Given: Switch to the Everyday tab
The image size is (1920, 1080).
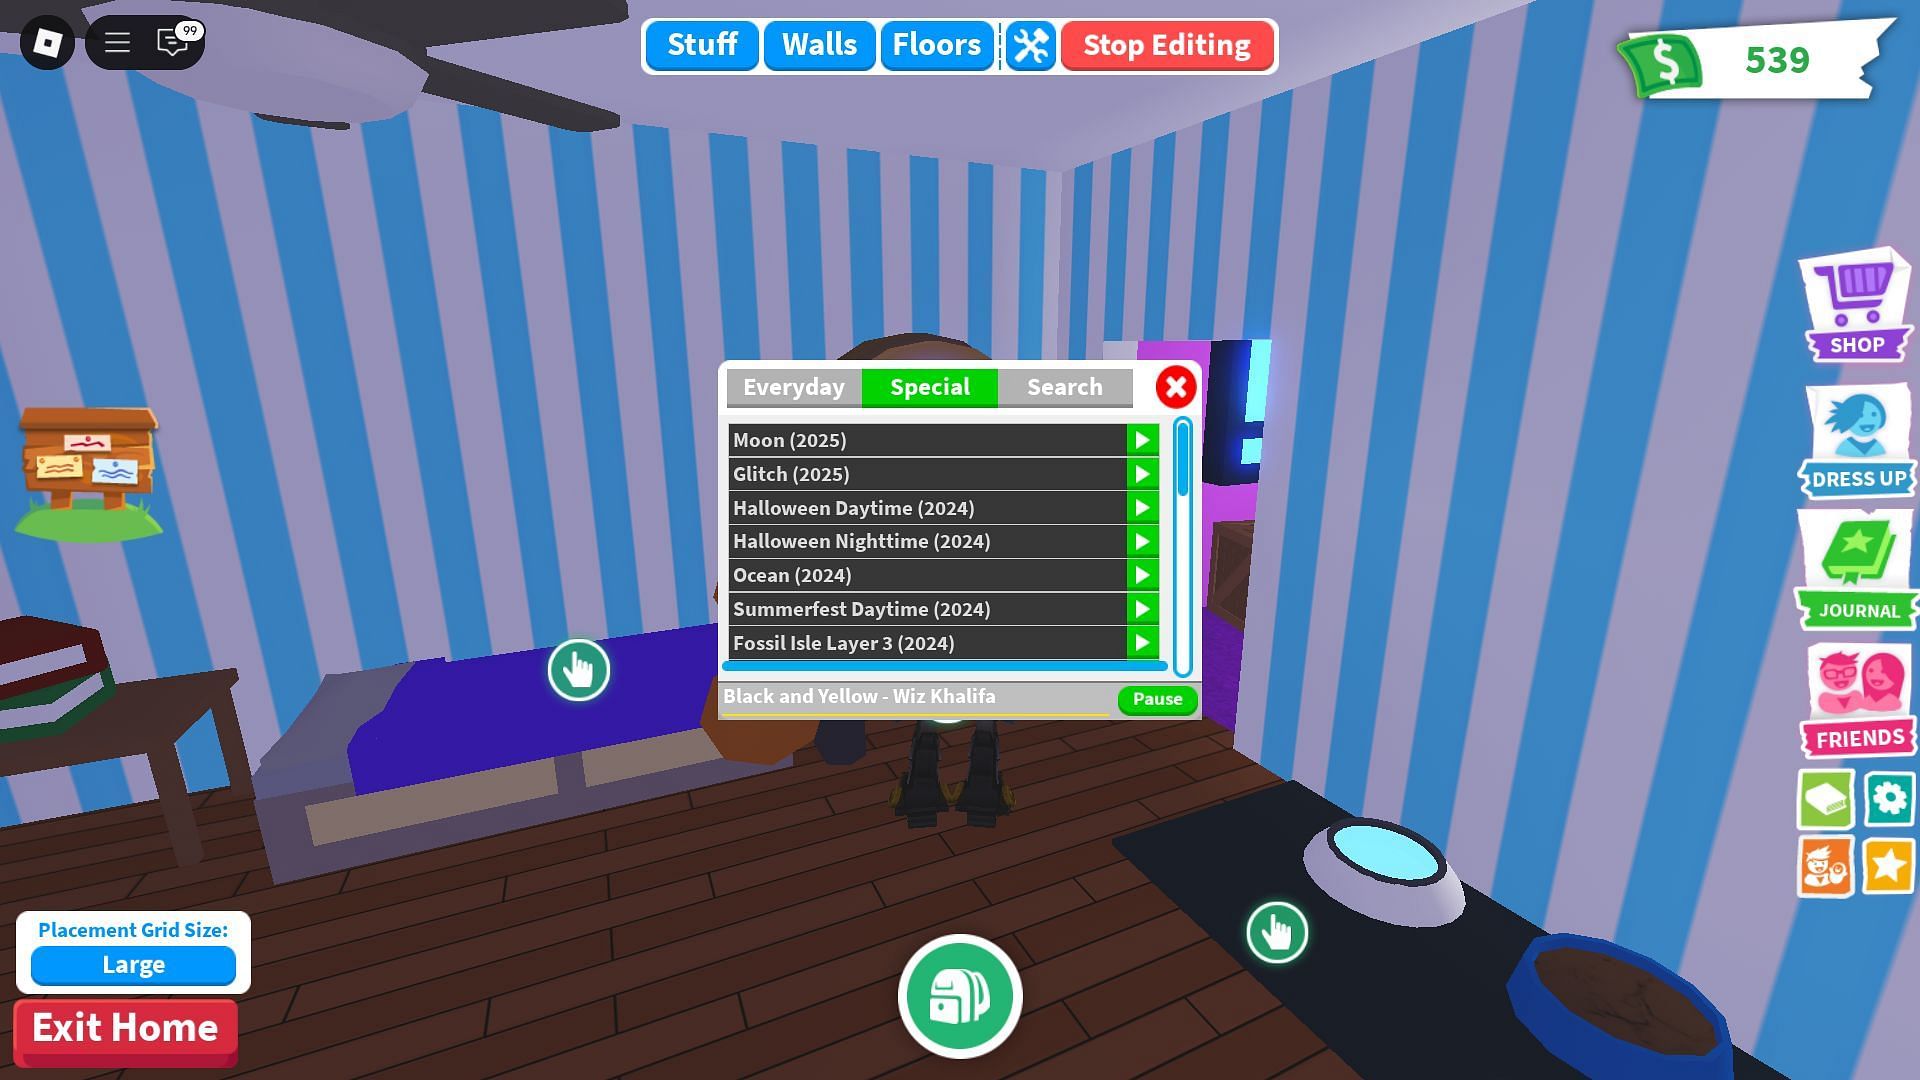Looking at the screenshot, I should coord(793,386).
